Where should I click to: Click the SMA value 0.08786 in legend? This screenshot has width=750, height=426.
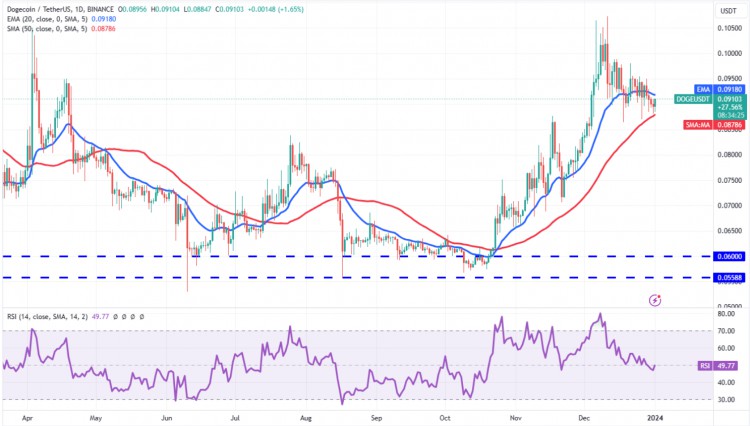(103, 29)
